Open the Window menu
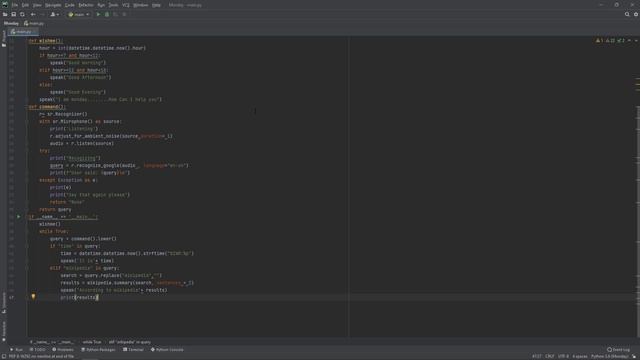Image resolution: width=640 pixels, height=360 pixels. point(141,5)
